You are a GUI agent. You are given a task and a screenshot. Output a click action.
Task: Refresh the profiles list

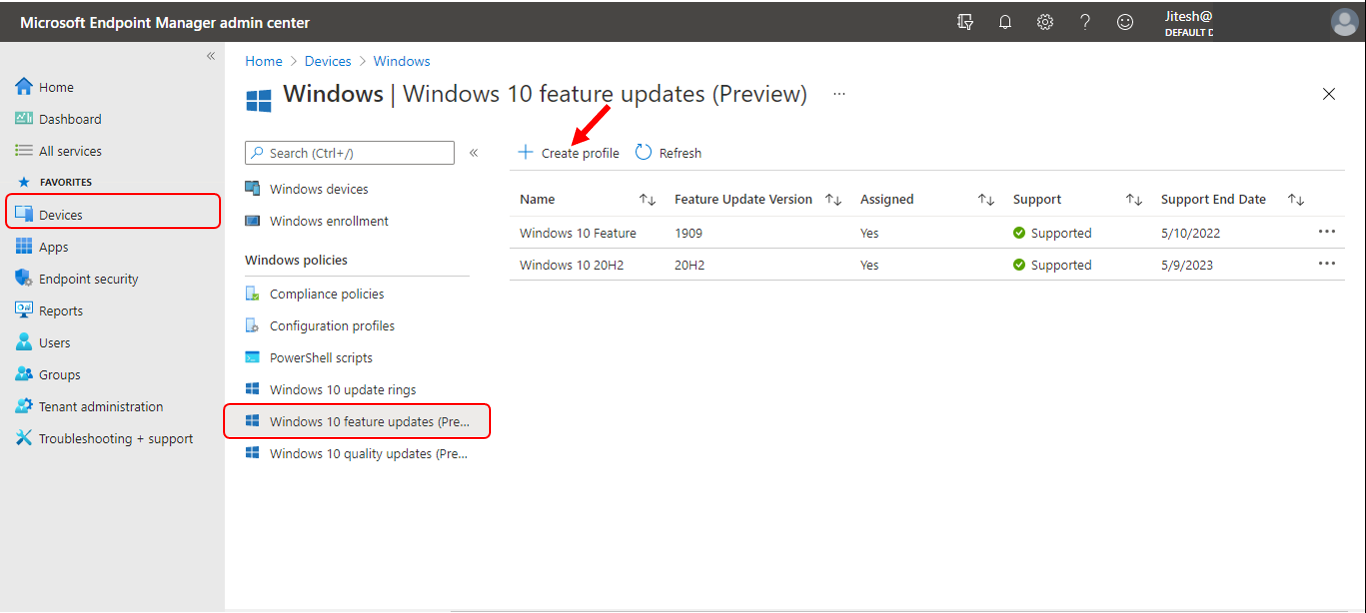(668, 153)
